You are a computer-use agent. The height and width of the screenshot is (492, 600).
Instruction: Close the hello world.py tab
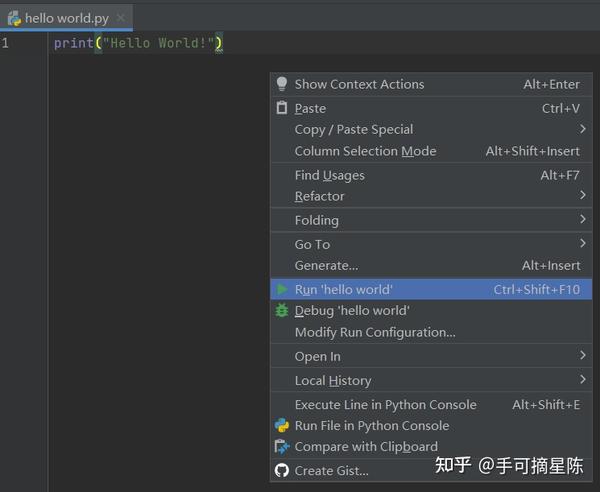(119, 18)
